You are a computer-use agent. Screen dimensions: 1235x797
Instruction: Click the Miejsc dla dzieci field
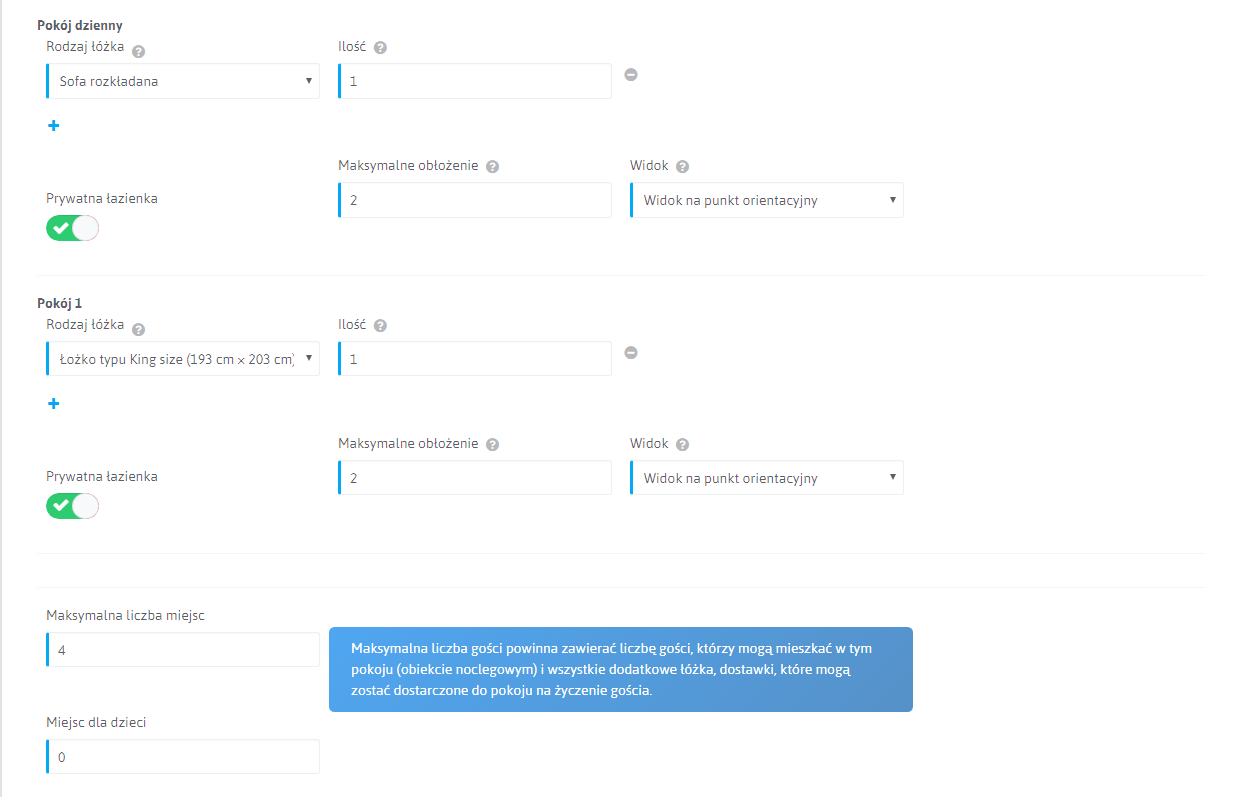pos(183,757)
